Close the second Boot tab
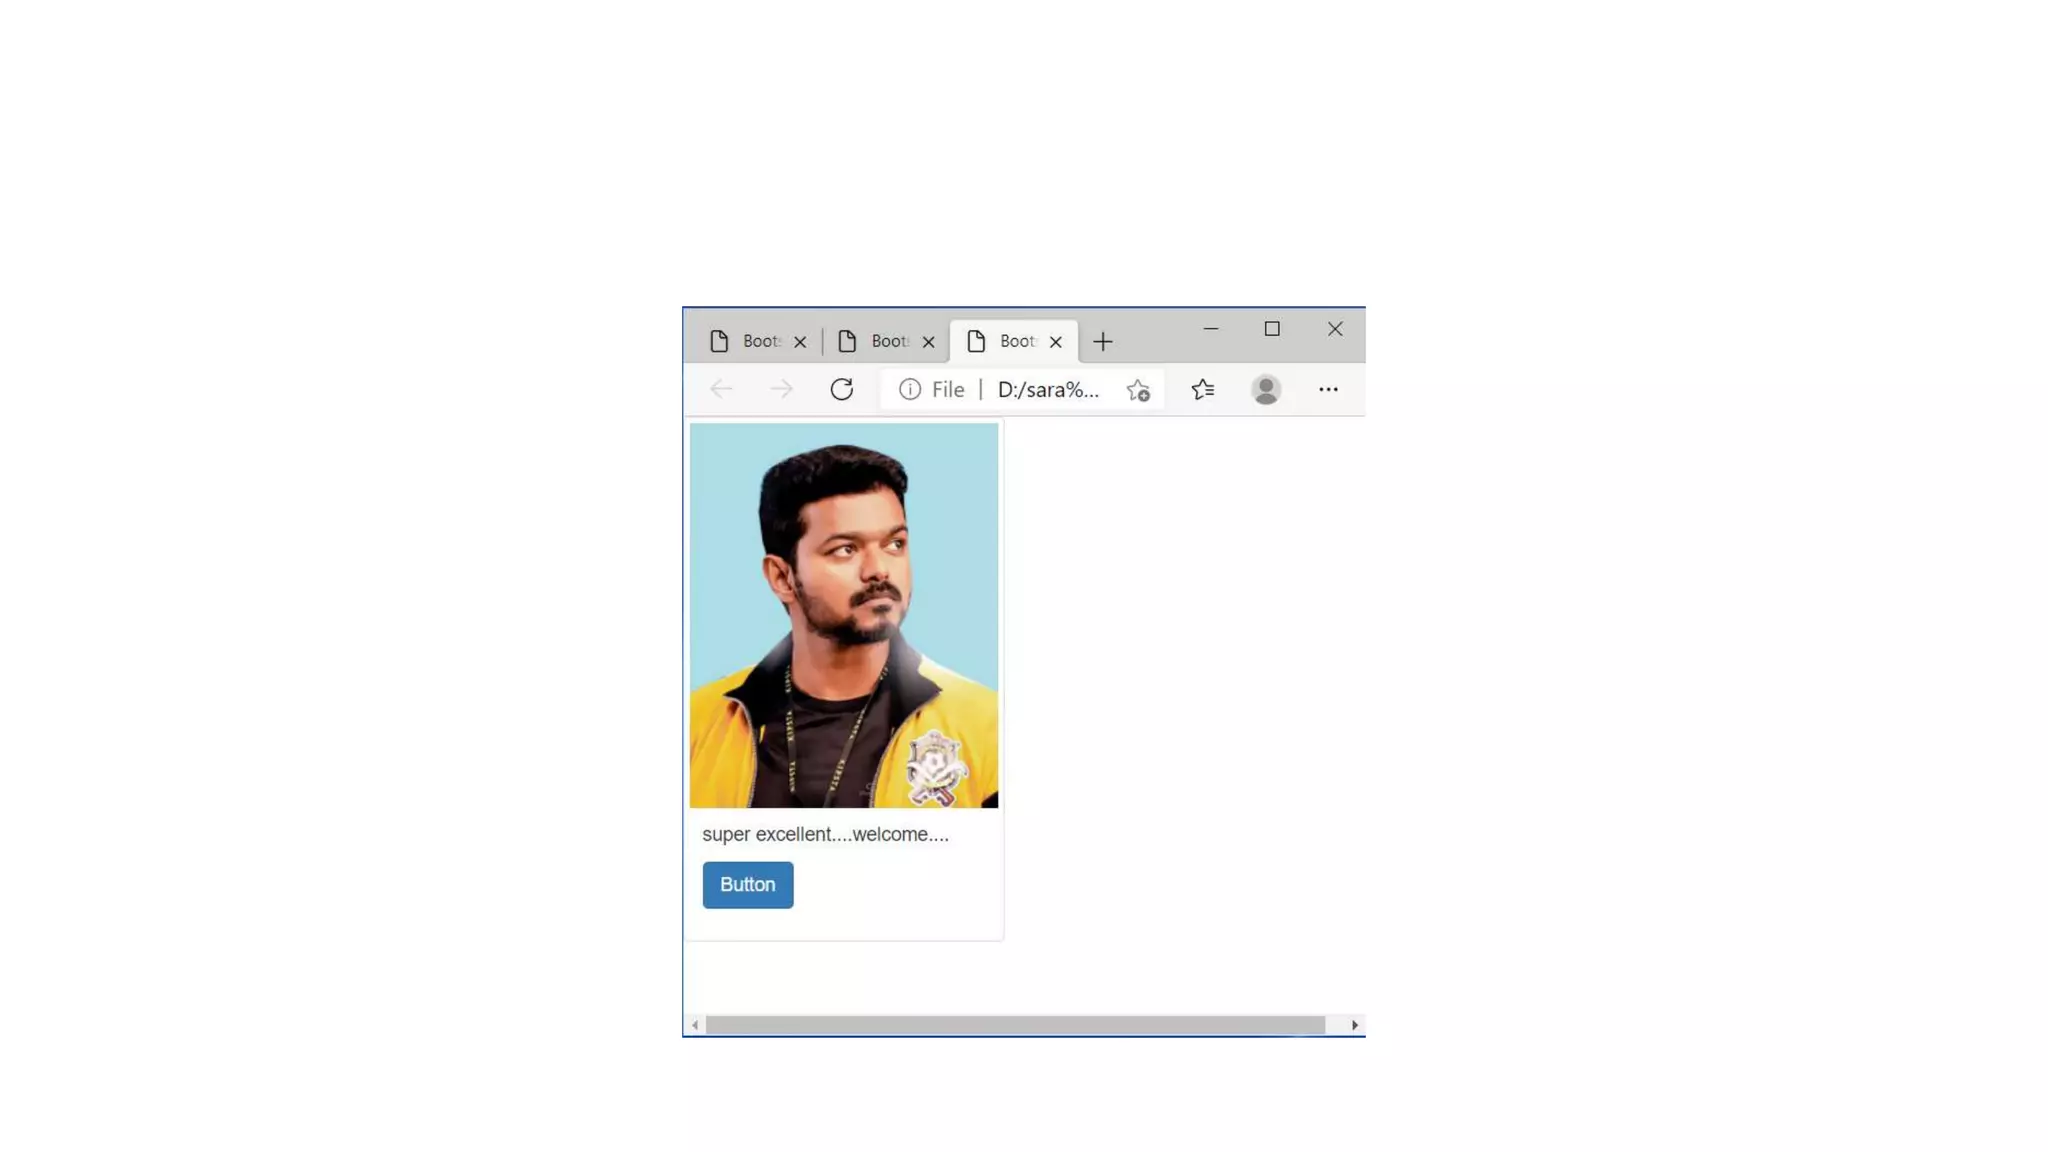The width and height of the screenshot is (2048, 1152). point(928,342)
